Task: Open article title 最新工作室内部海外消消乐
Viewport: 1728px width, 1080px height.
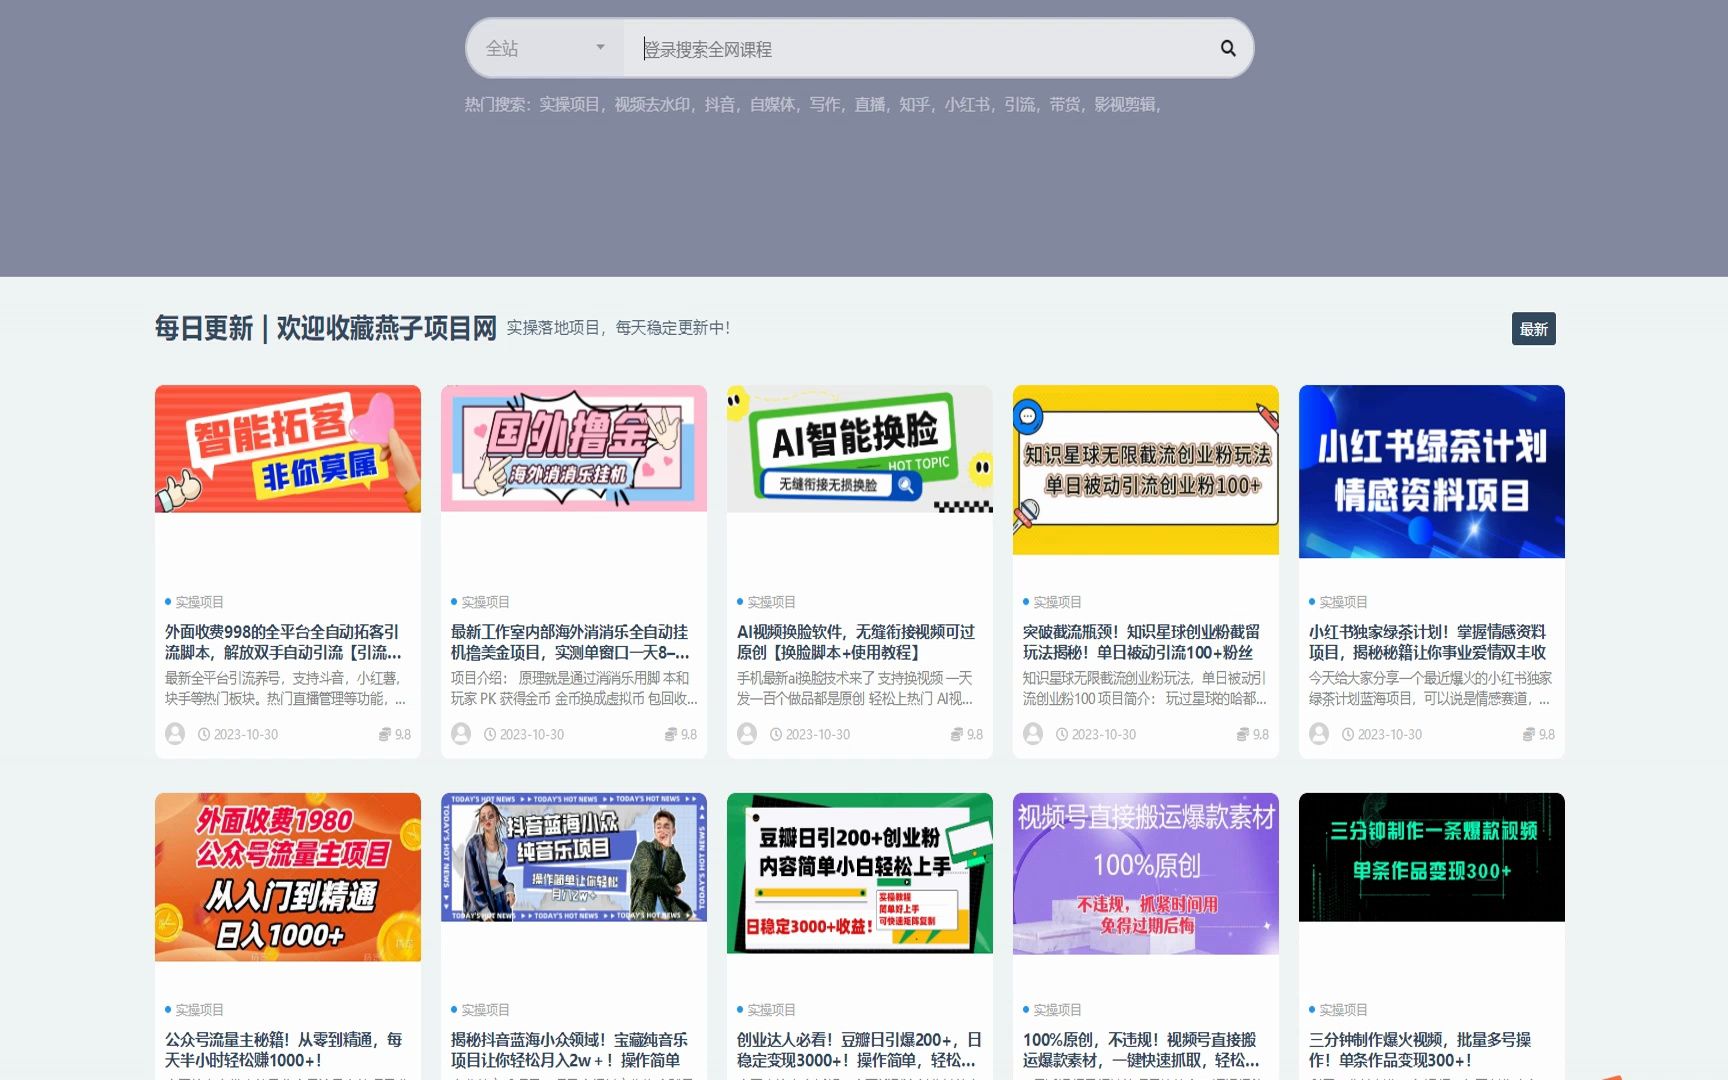Action: coord(570,642)
